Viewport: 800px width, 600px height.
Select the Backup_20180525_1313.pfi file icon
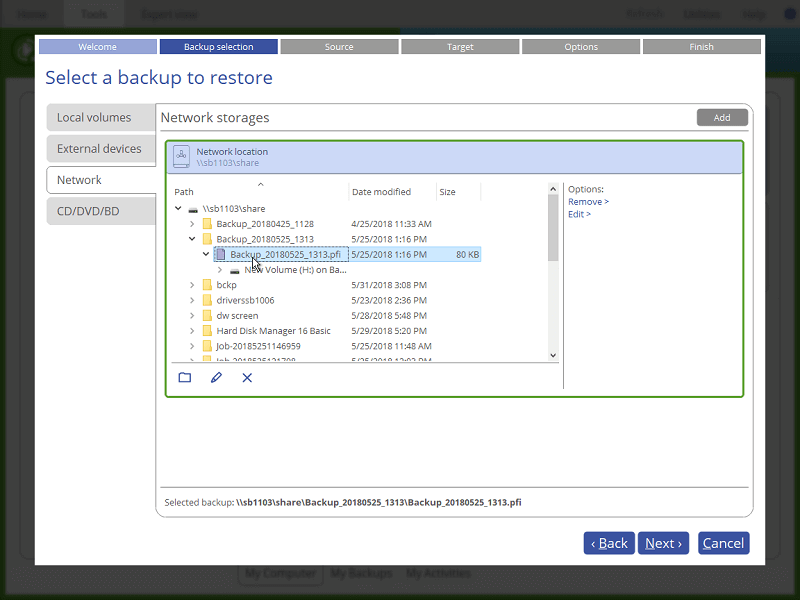(220, 254)
